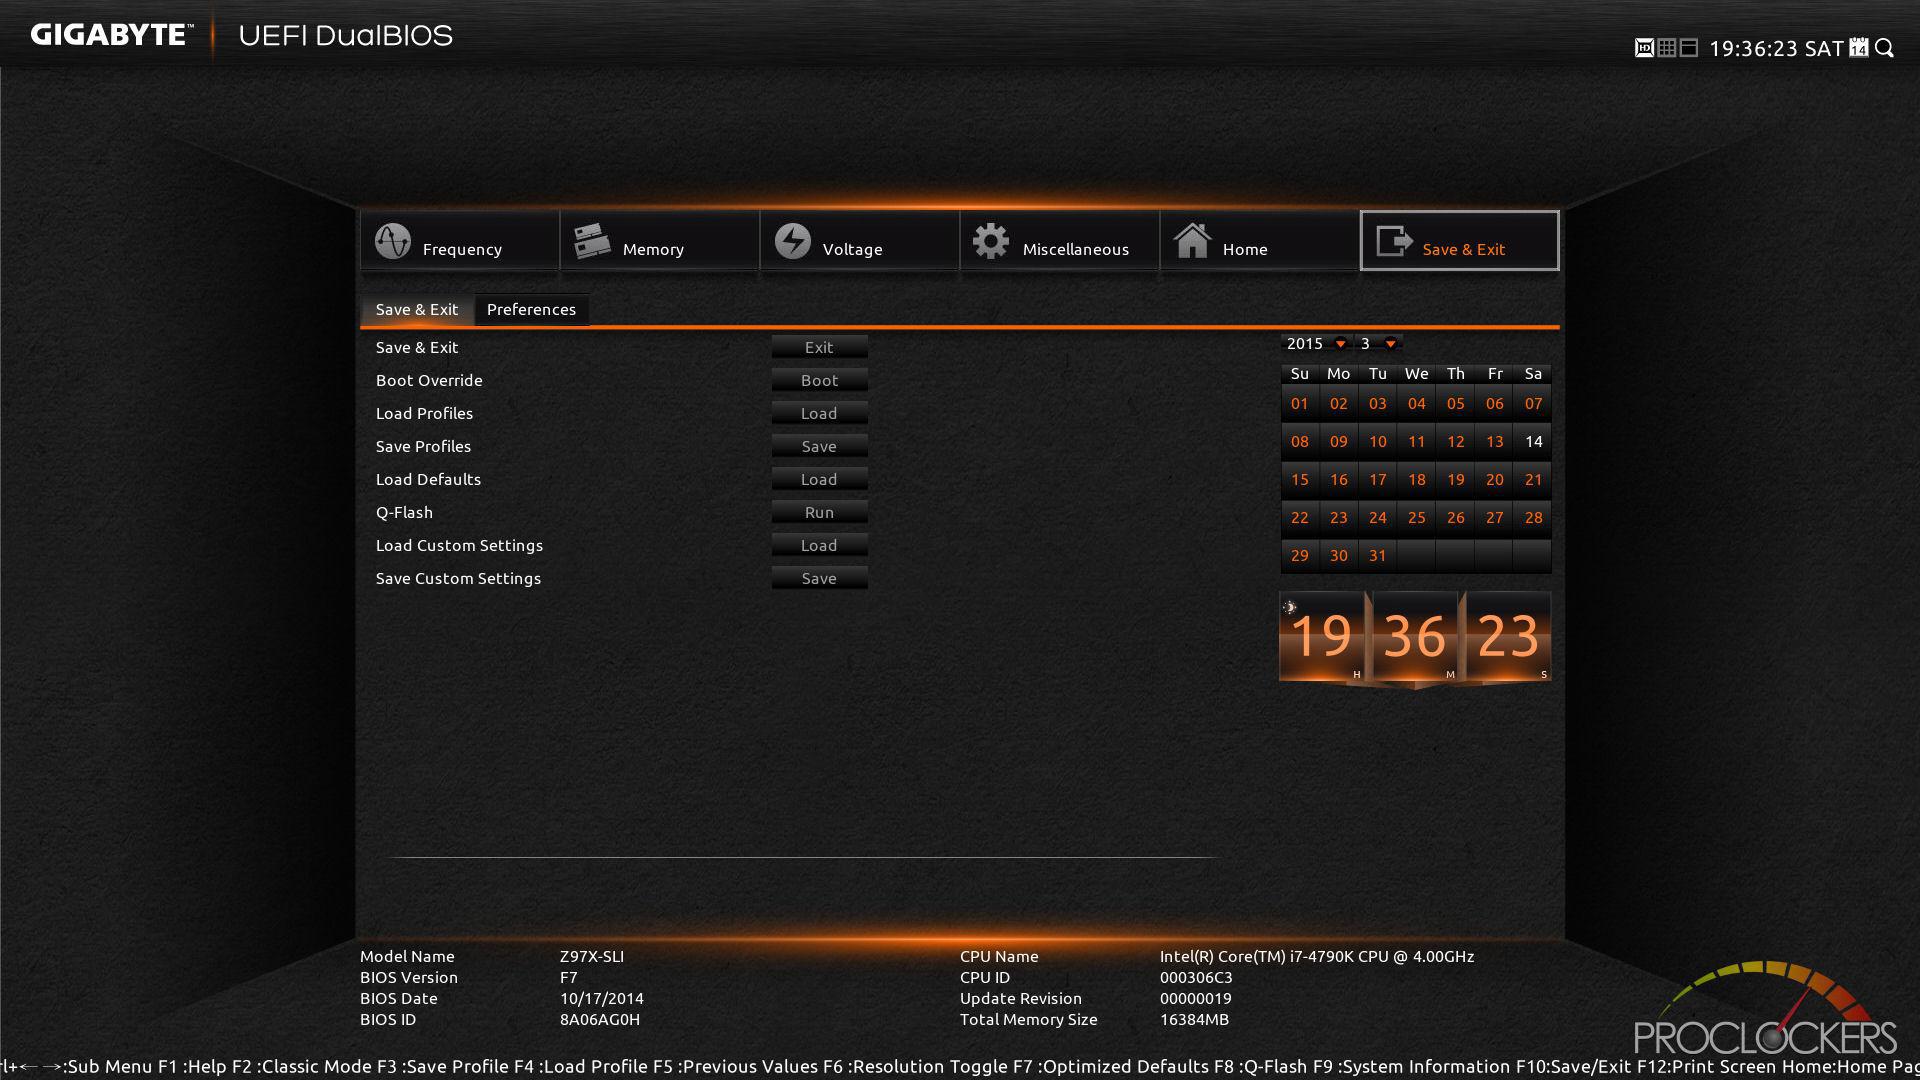Click Load button for Load Custom Settings

819,545
